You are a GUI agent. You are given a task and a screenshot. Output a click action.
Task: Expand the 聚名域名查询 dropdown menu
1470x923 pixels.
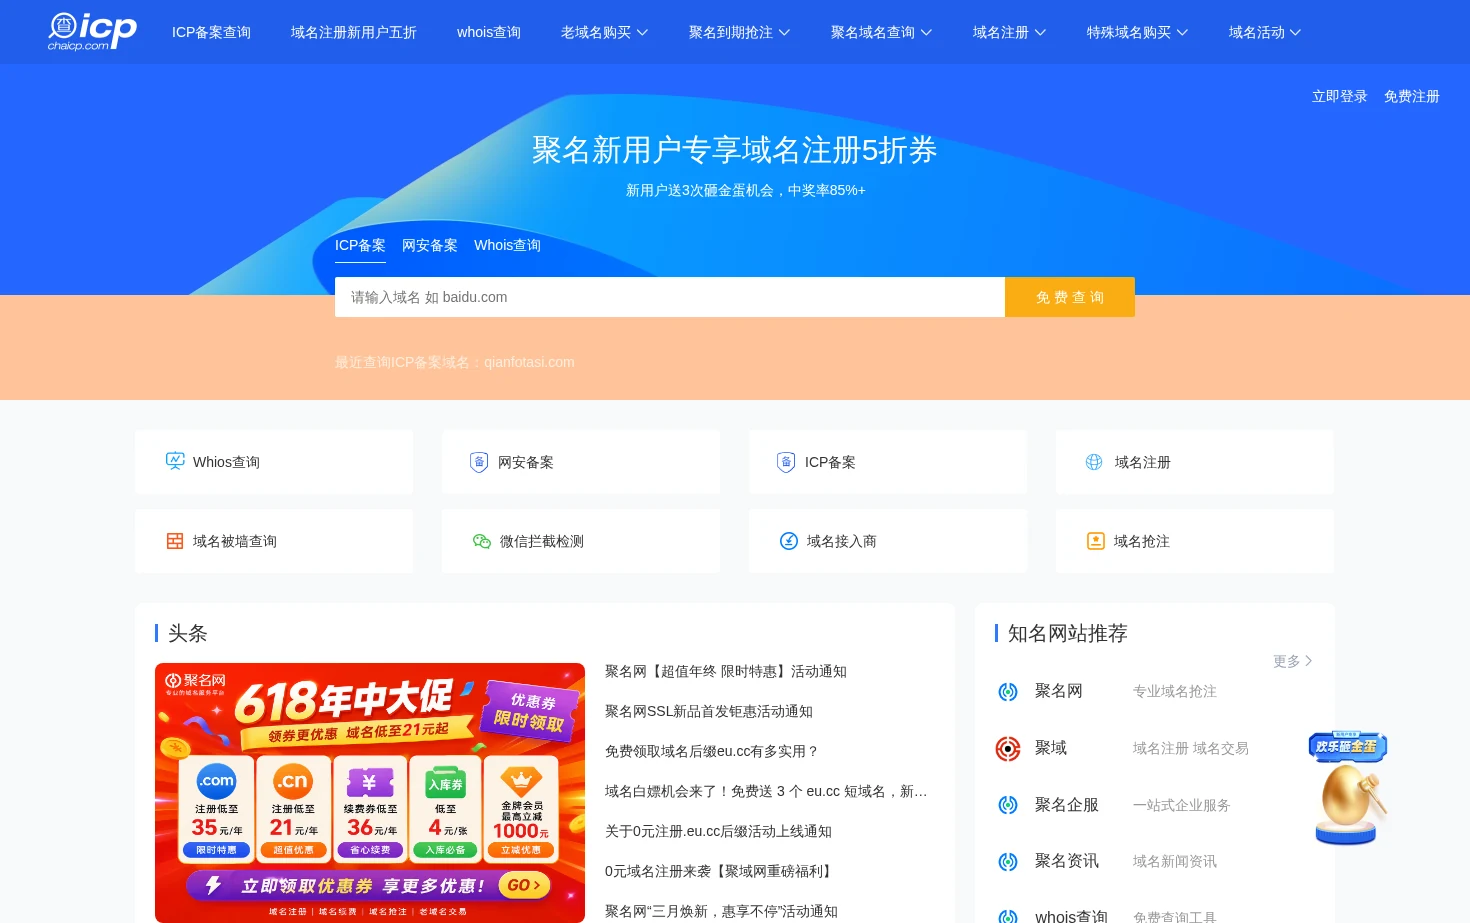pyautogui.click(x=881, y=32)
